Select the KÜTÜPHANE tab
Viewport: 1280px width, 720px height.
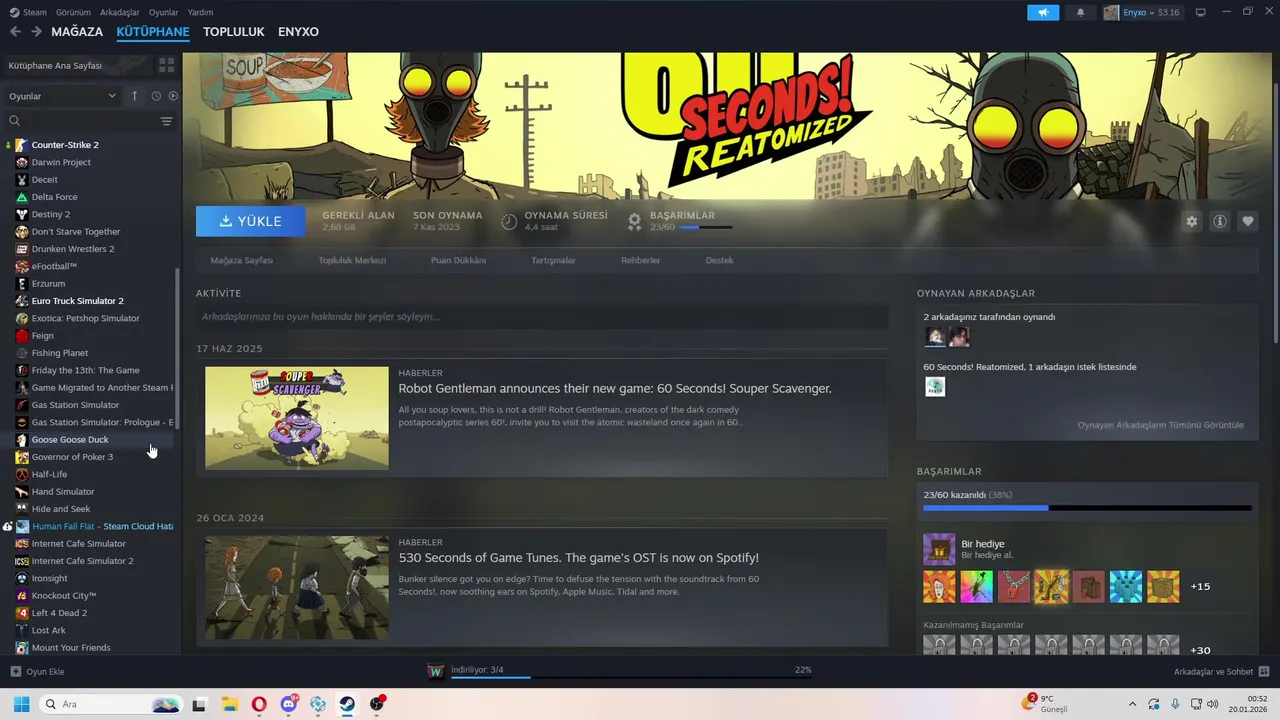[153, 32]
